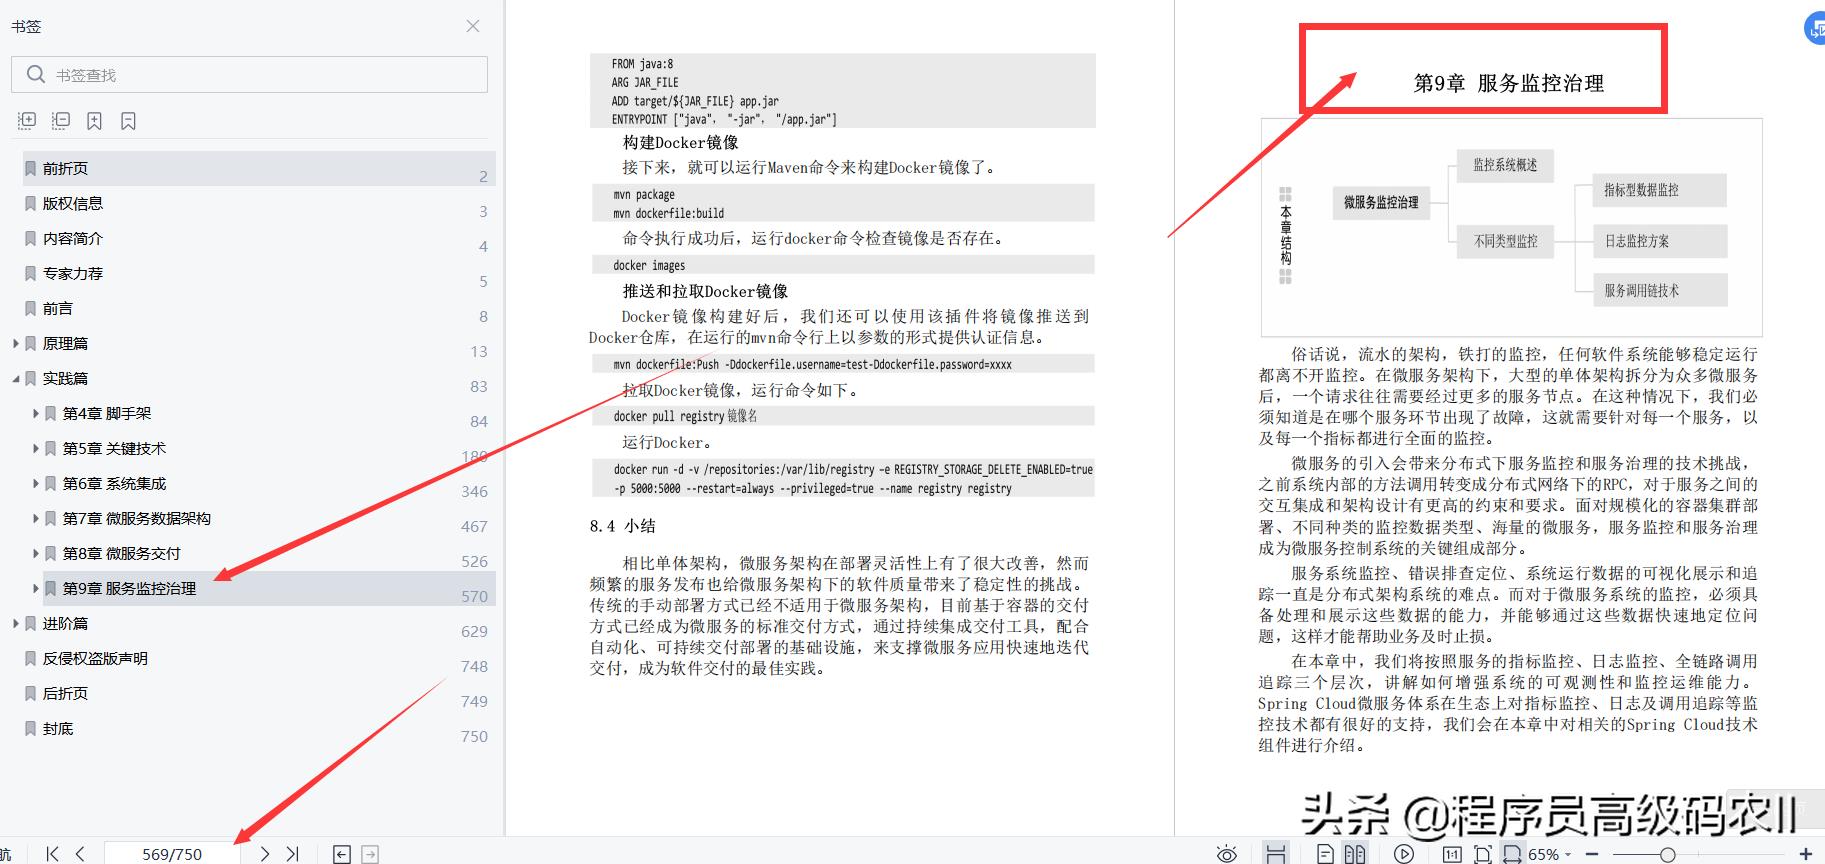The image size is (1825, 864).
Task: Click the 推送和拉取Docker镜像 subheading
Action: [705, 291]
